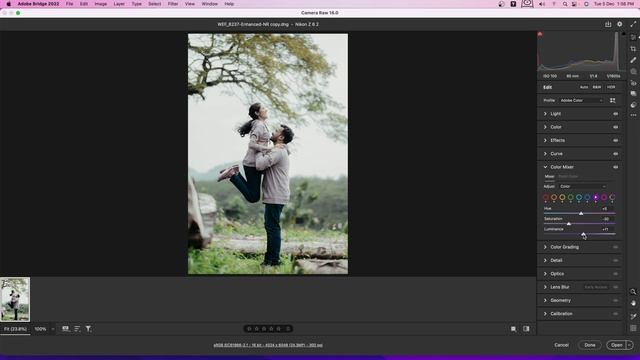This screenshot has height=360, width=640.
Task: Click the Cancel button
Action: (561, 345)
